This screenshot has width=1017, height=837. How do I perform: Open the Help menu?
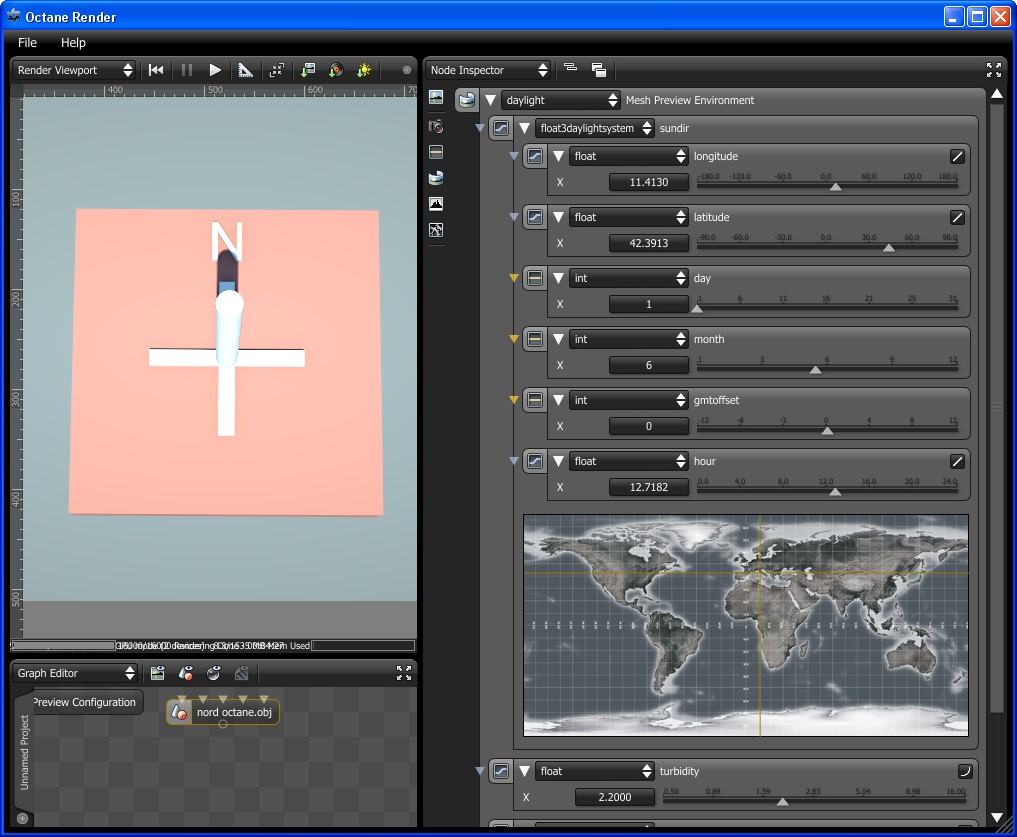coord(73,42)
